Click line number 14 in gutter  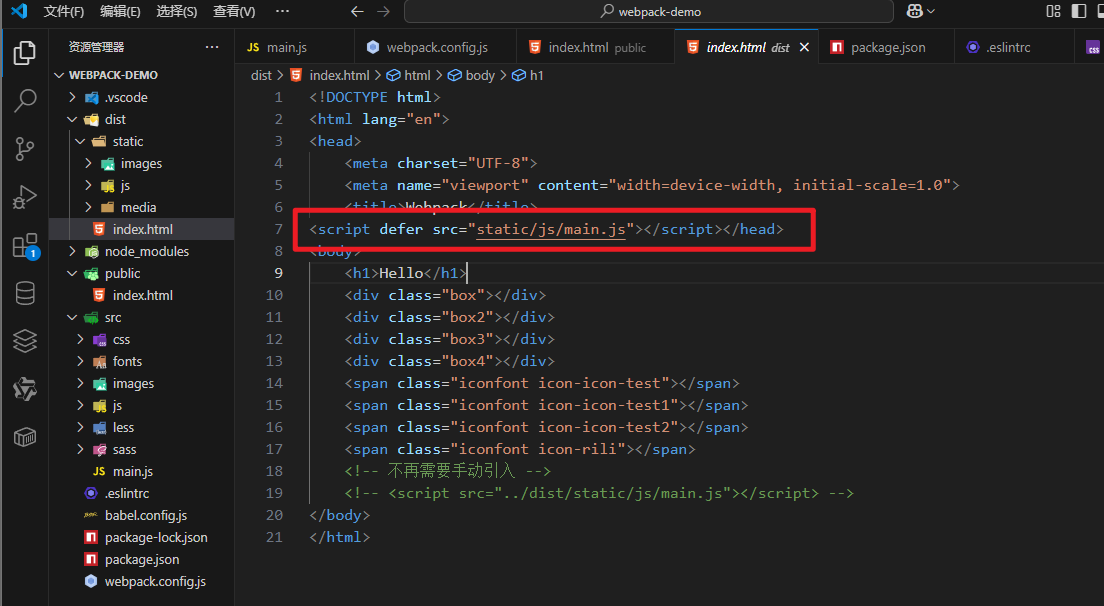click(x=275, y=384)
